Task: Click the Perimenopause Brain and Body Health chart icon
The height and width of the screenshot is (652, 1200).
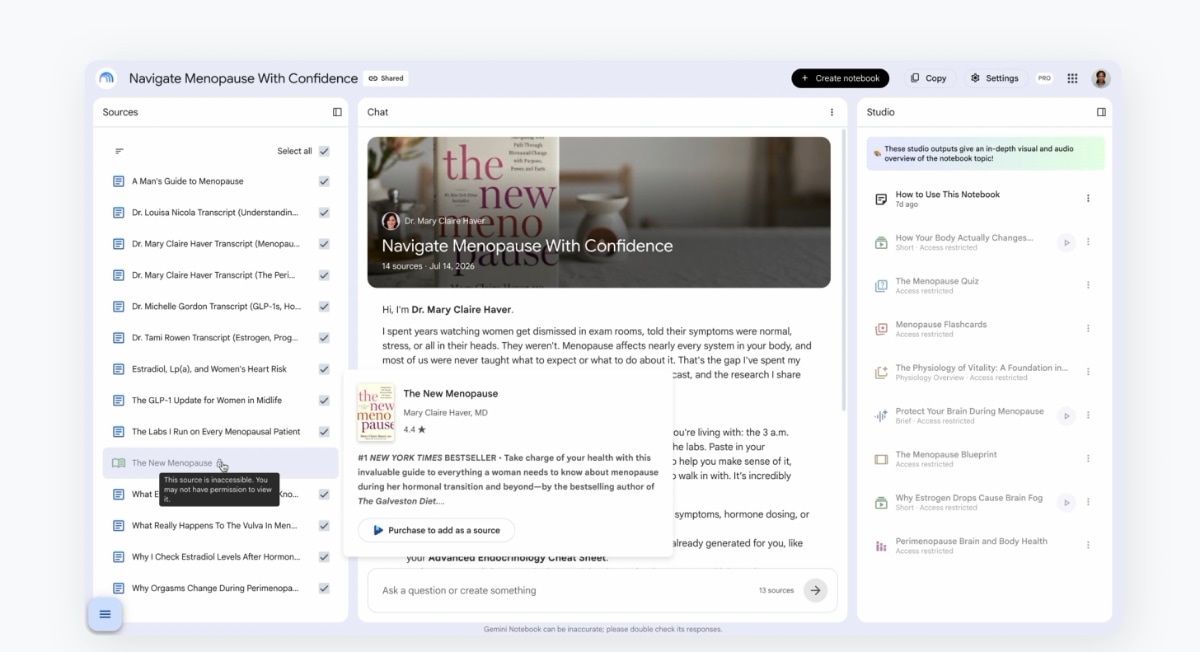Action: click(x=881, y=546)
